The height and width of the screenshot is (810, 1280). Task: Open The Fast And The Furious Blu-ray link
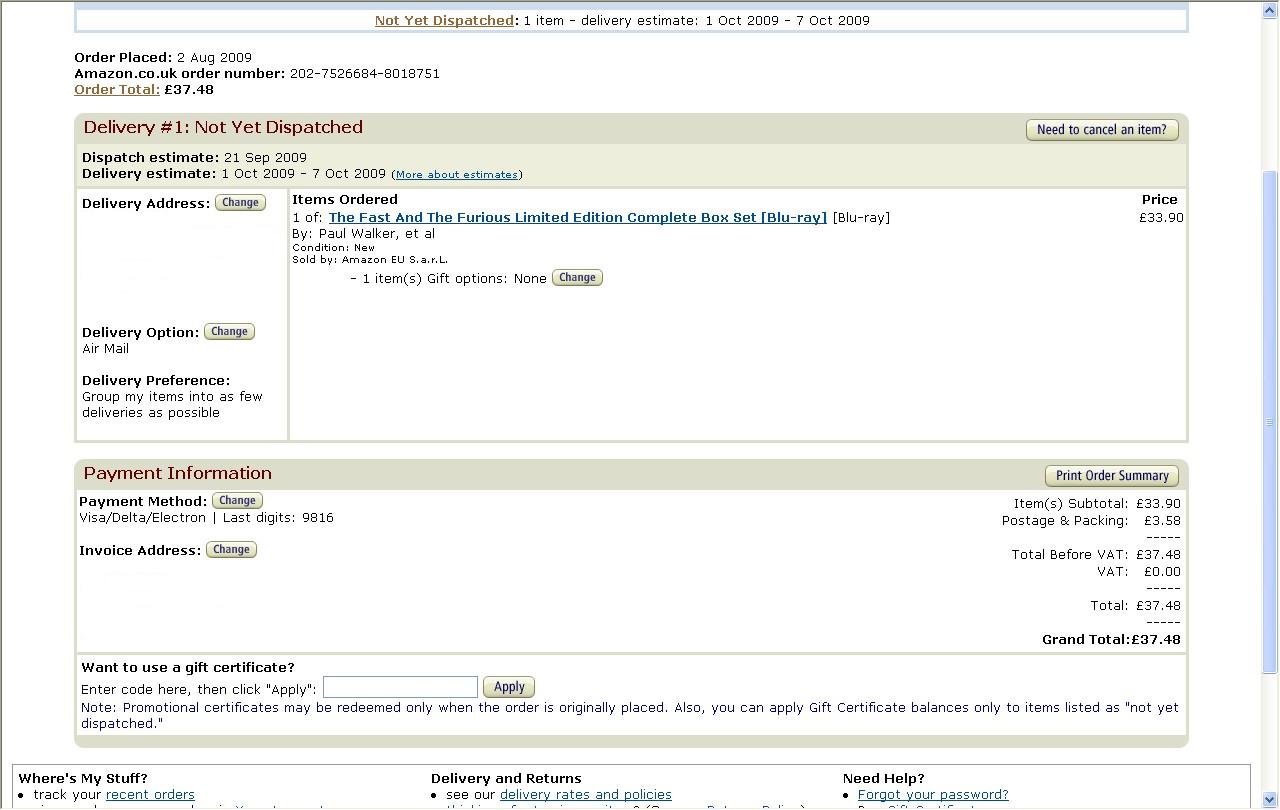coord(578,217)
